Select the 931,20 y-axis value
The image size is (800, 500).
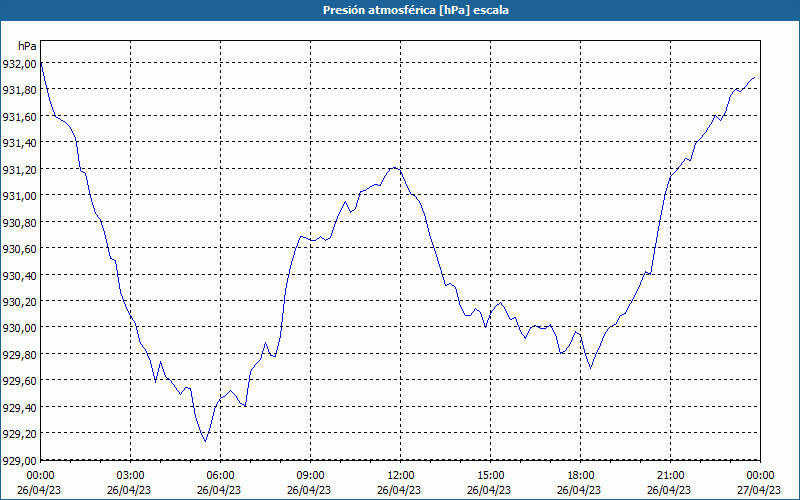pyautogui.click(x=19, y=169)
